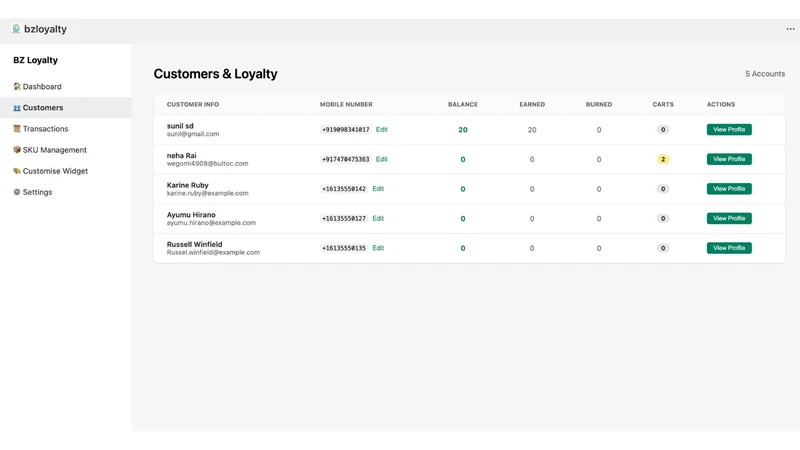The image size is (800, 450).
Task: Click the SKU Management box icon
Action: coord(17,149)
